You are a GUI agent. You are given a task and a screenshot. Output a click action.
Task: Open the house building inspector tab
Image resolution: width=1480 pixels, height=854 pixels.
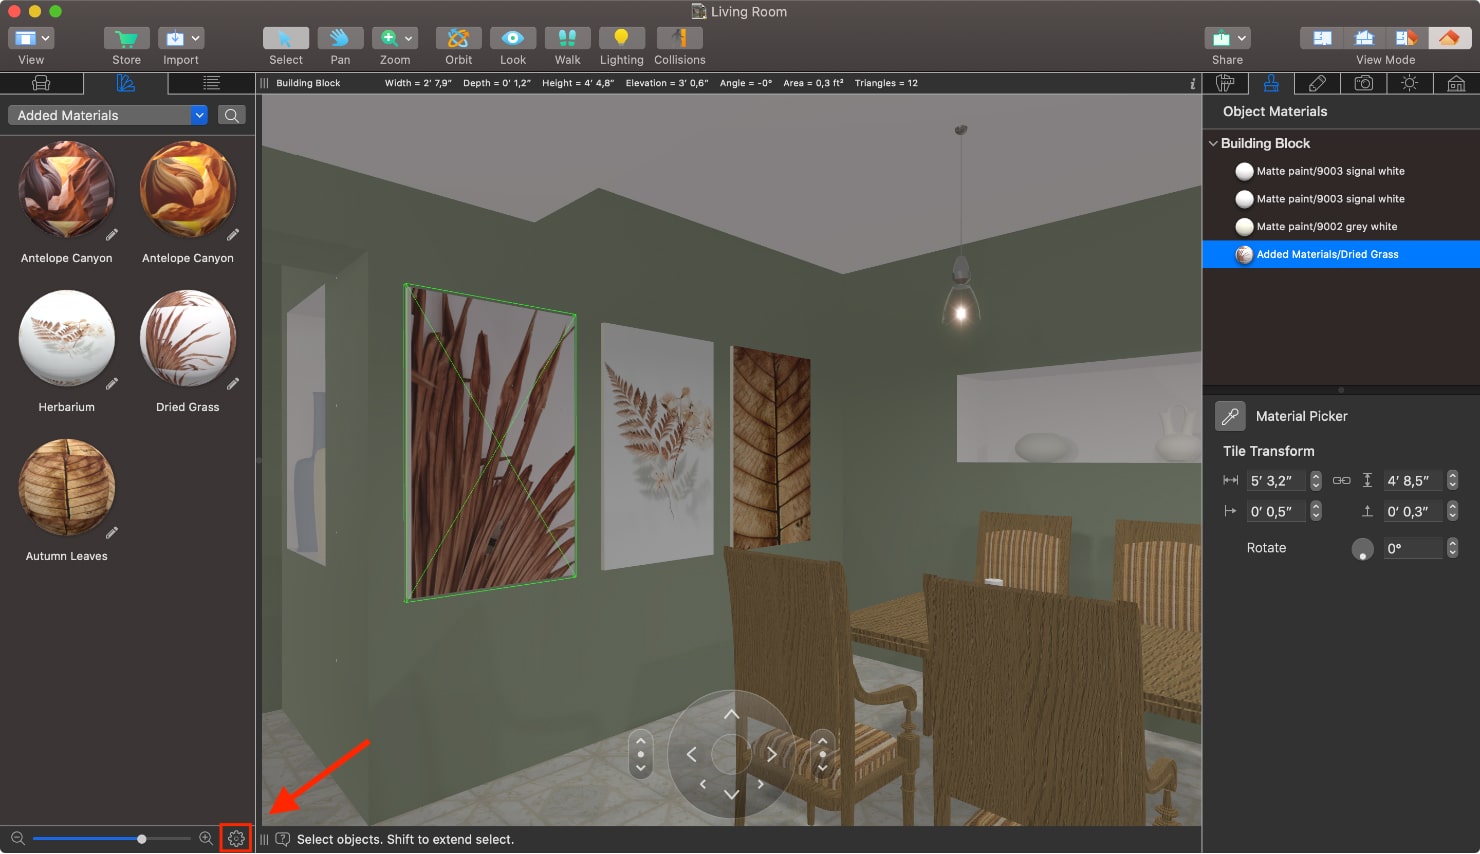[1456, 83]
